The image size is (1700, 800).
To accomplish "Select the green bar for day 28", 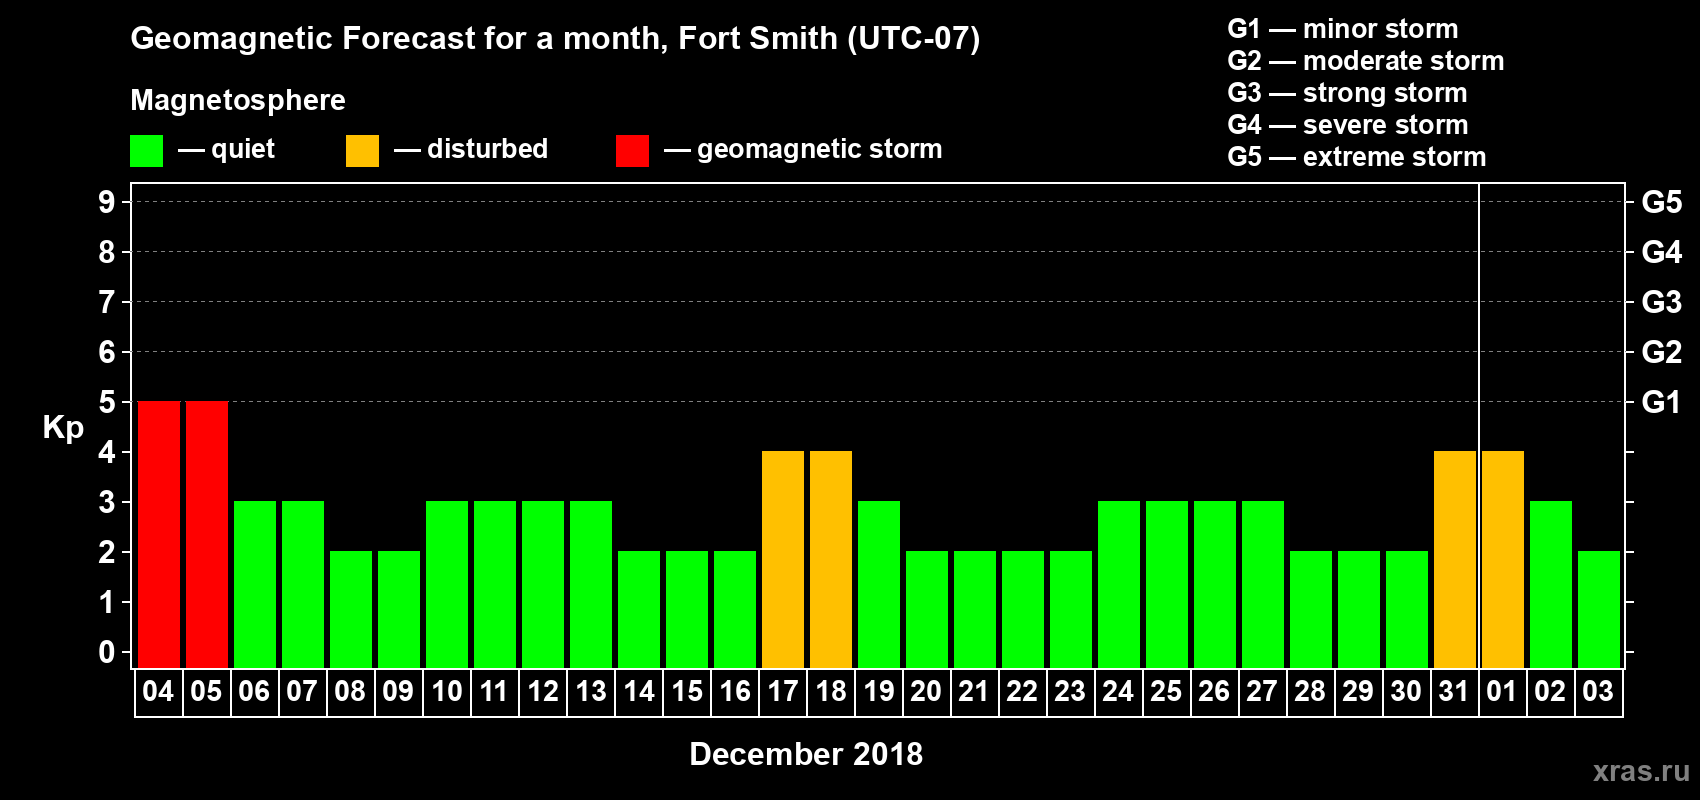I will click(1311, 610).
